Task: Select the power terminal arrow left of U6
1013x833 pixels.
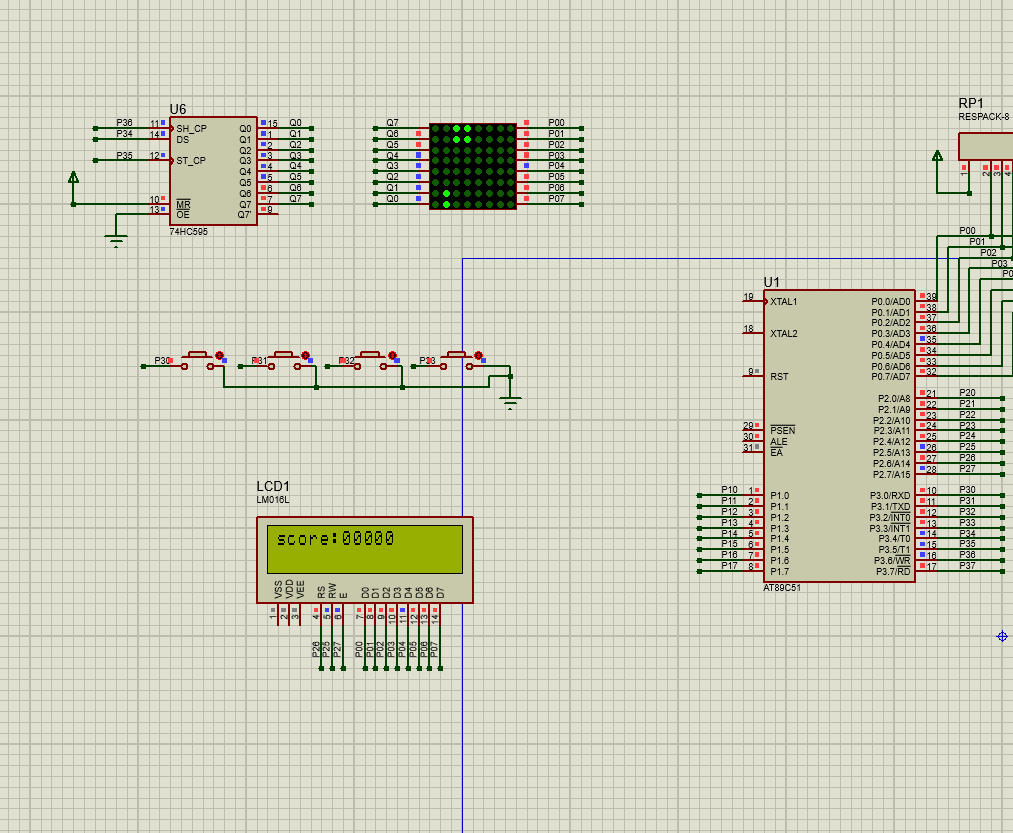Action: click(73, 178)
